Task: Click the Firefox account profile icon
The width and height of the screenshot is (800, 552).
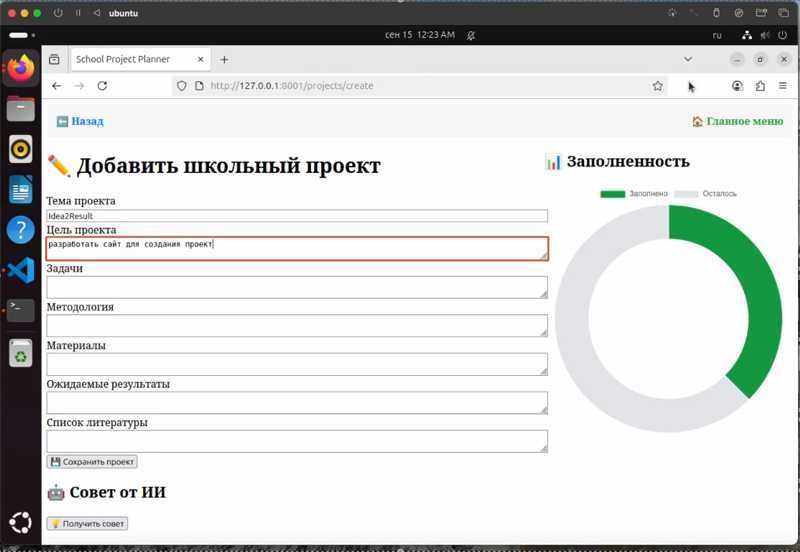Action: point(737,86)
